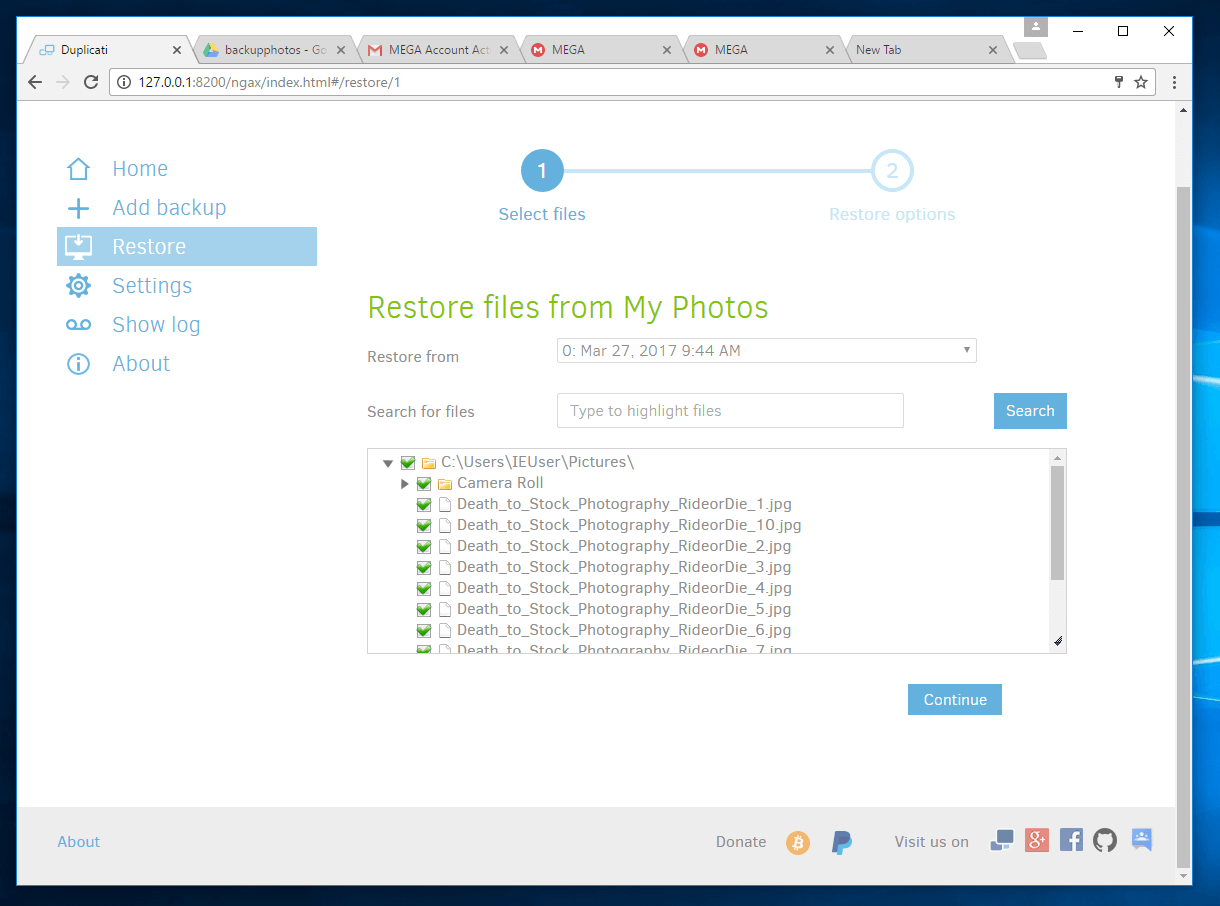Click the Home house icon in sidebar
This screenshot has width=1220, height=906.
coord(78,169)
